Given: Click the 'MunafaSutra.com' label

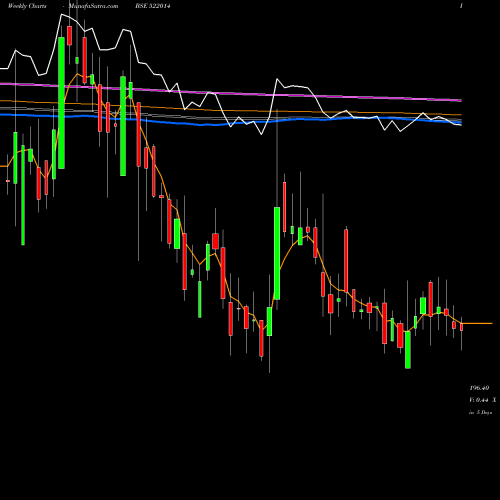Looking at the screenshot, I should click(93, 6).
